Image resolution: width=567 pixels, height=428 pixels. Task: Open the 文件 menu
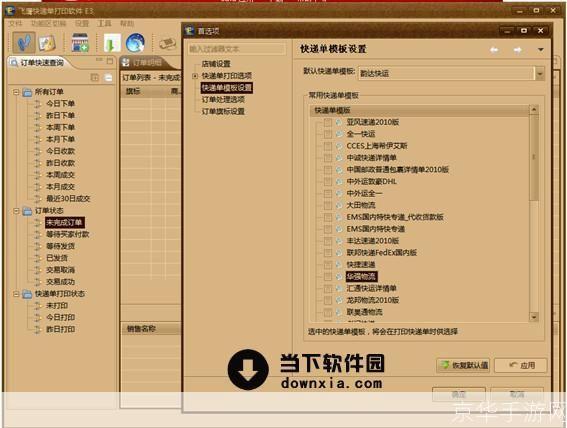16,23
